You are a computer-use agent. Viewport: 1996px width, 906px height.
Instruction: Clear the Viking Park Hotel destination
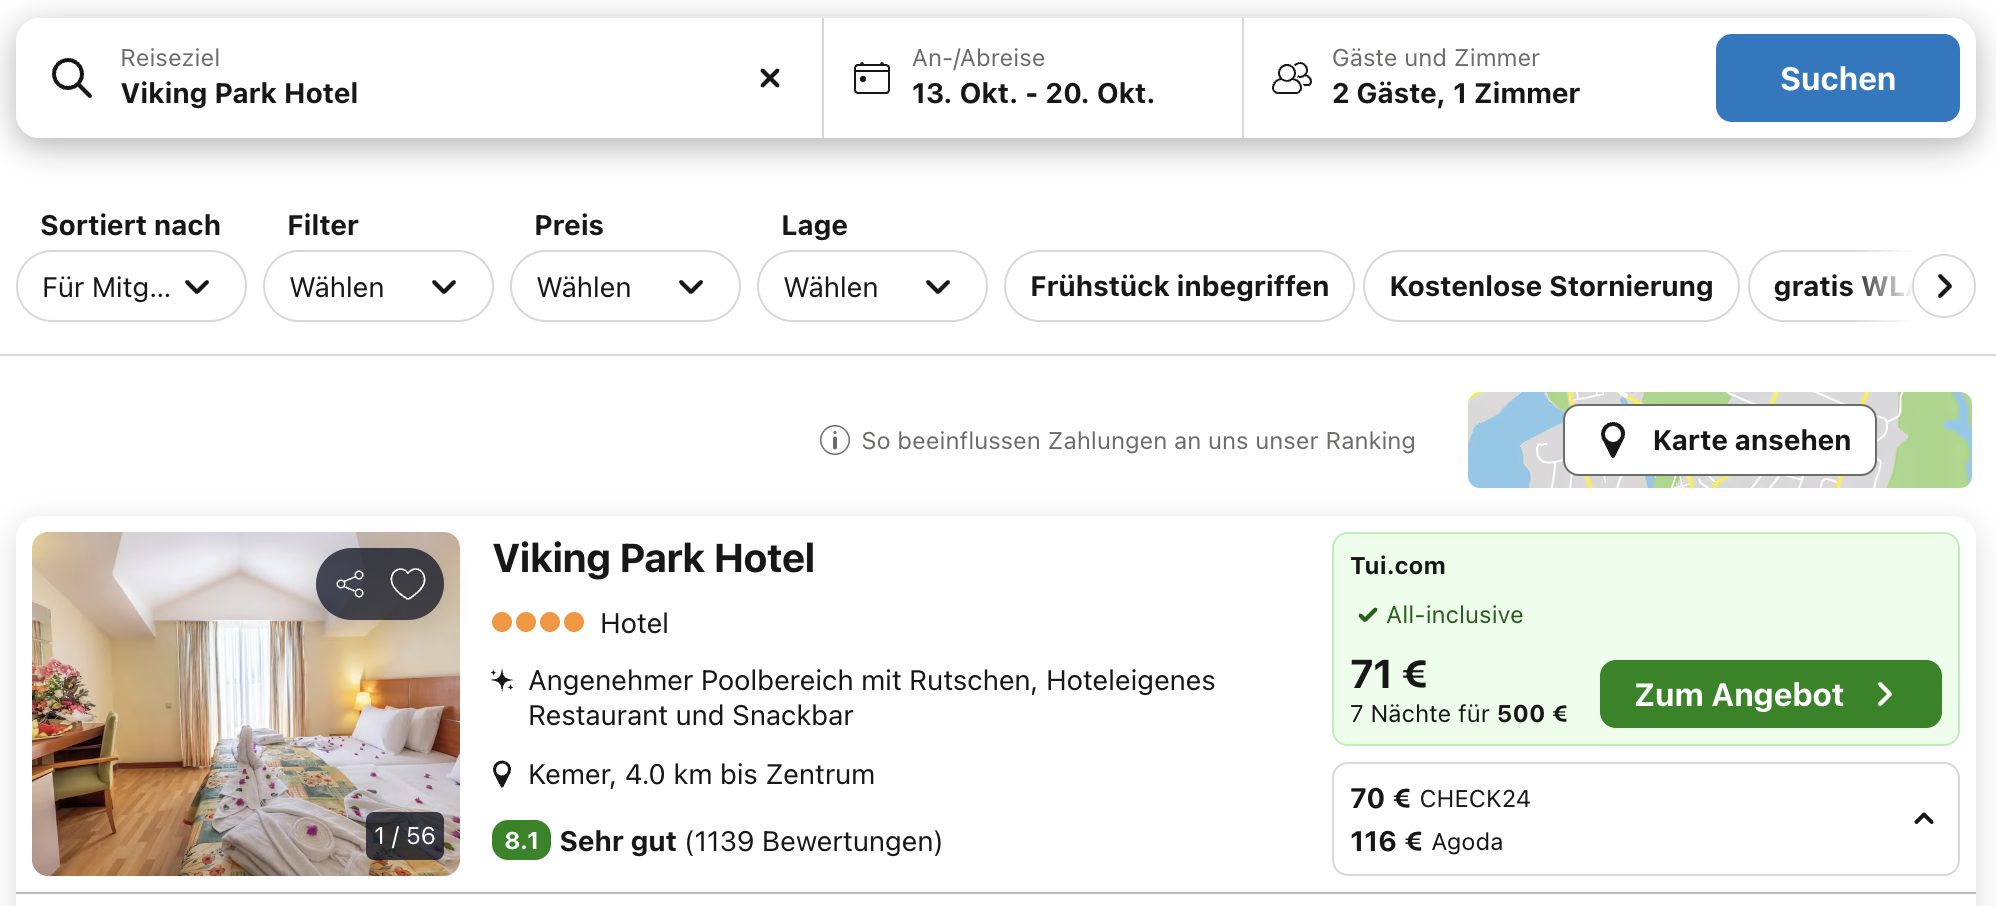click(x=769, y=78)
